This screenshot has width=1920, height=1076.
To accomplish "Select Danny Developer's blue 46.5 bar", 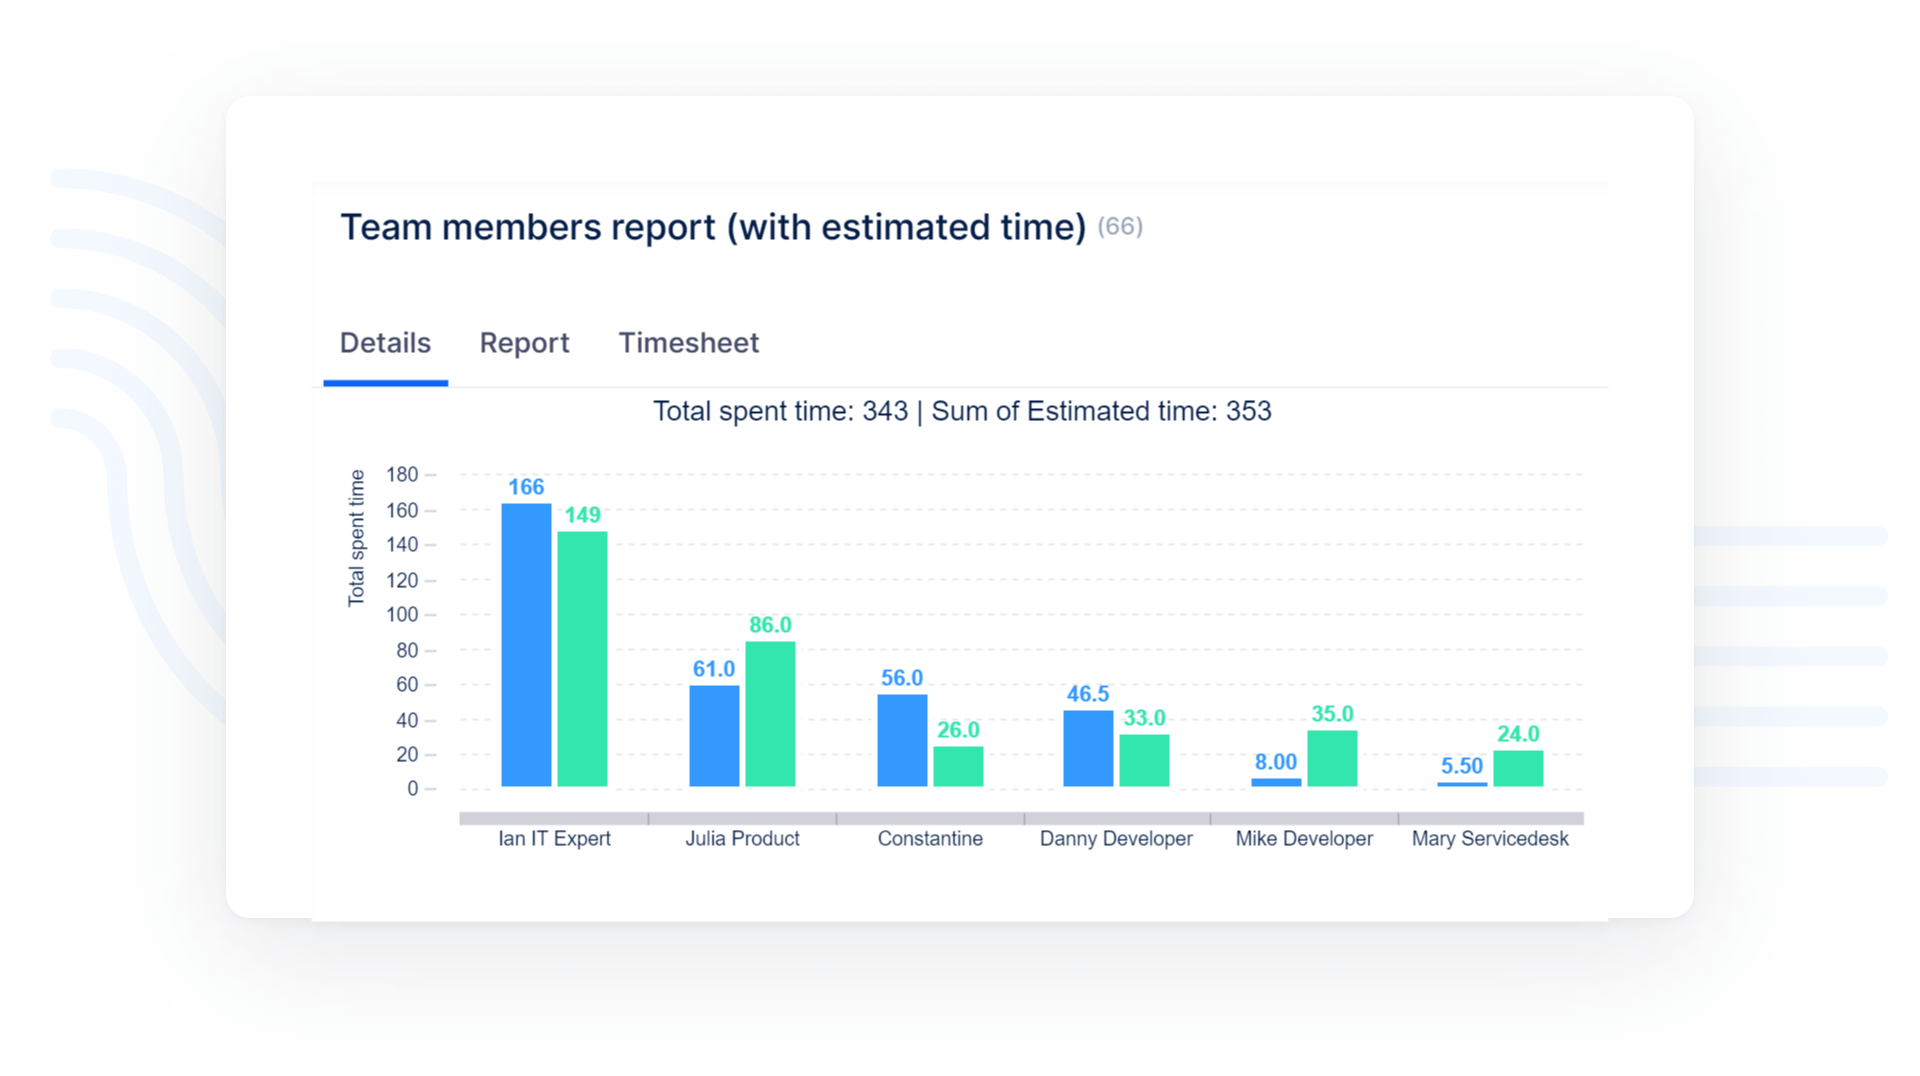I will click(1088, 748).
